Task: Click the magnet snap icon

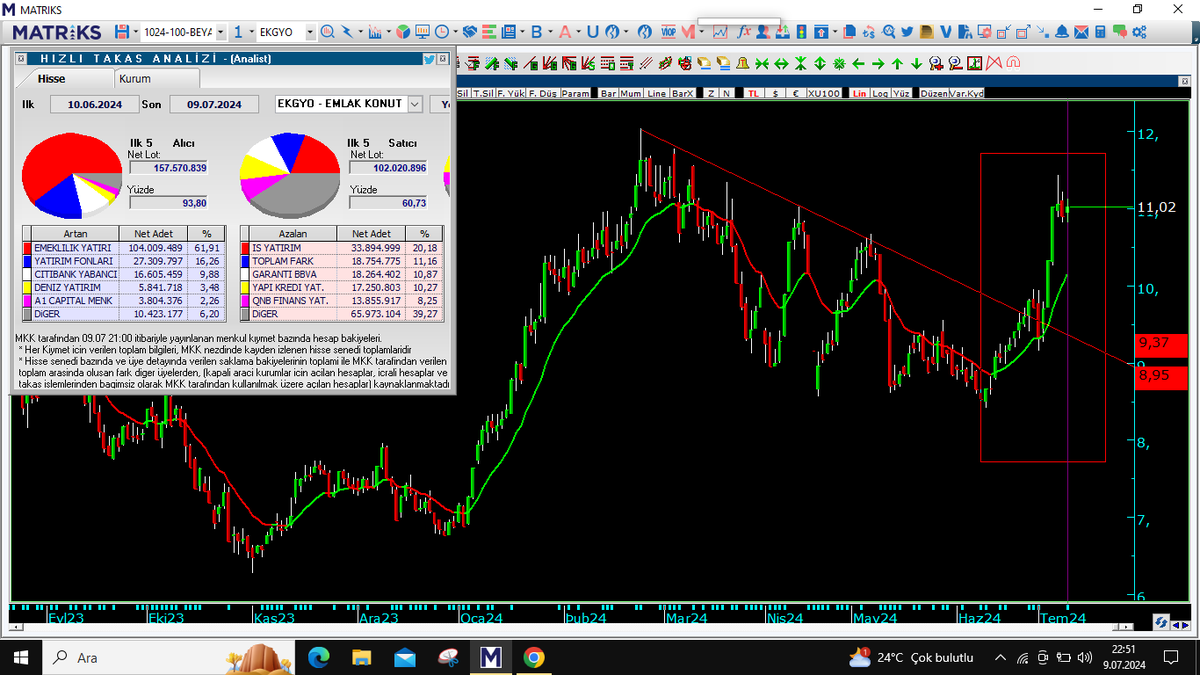Action: [1013, 64]
